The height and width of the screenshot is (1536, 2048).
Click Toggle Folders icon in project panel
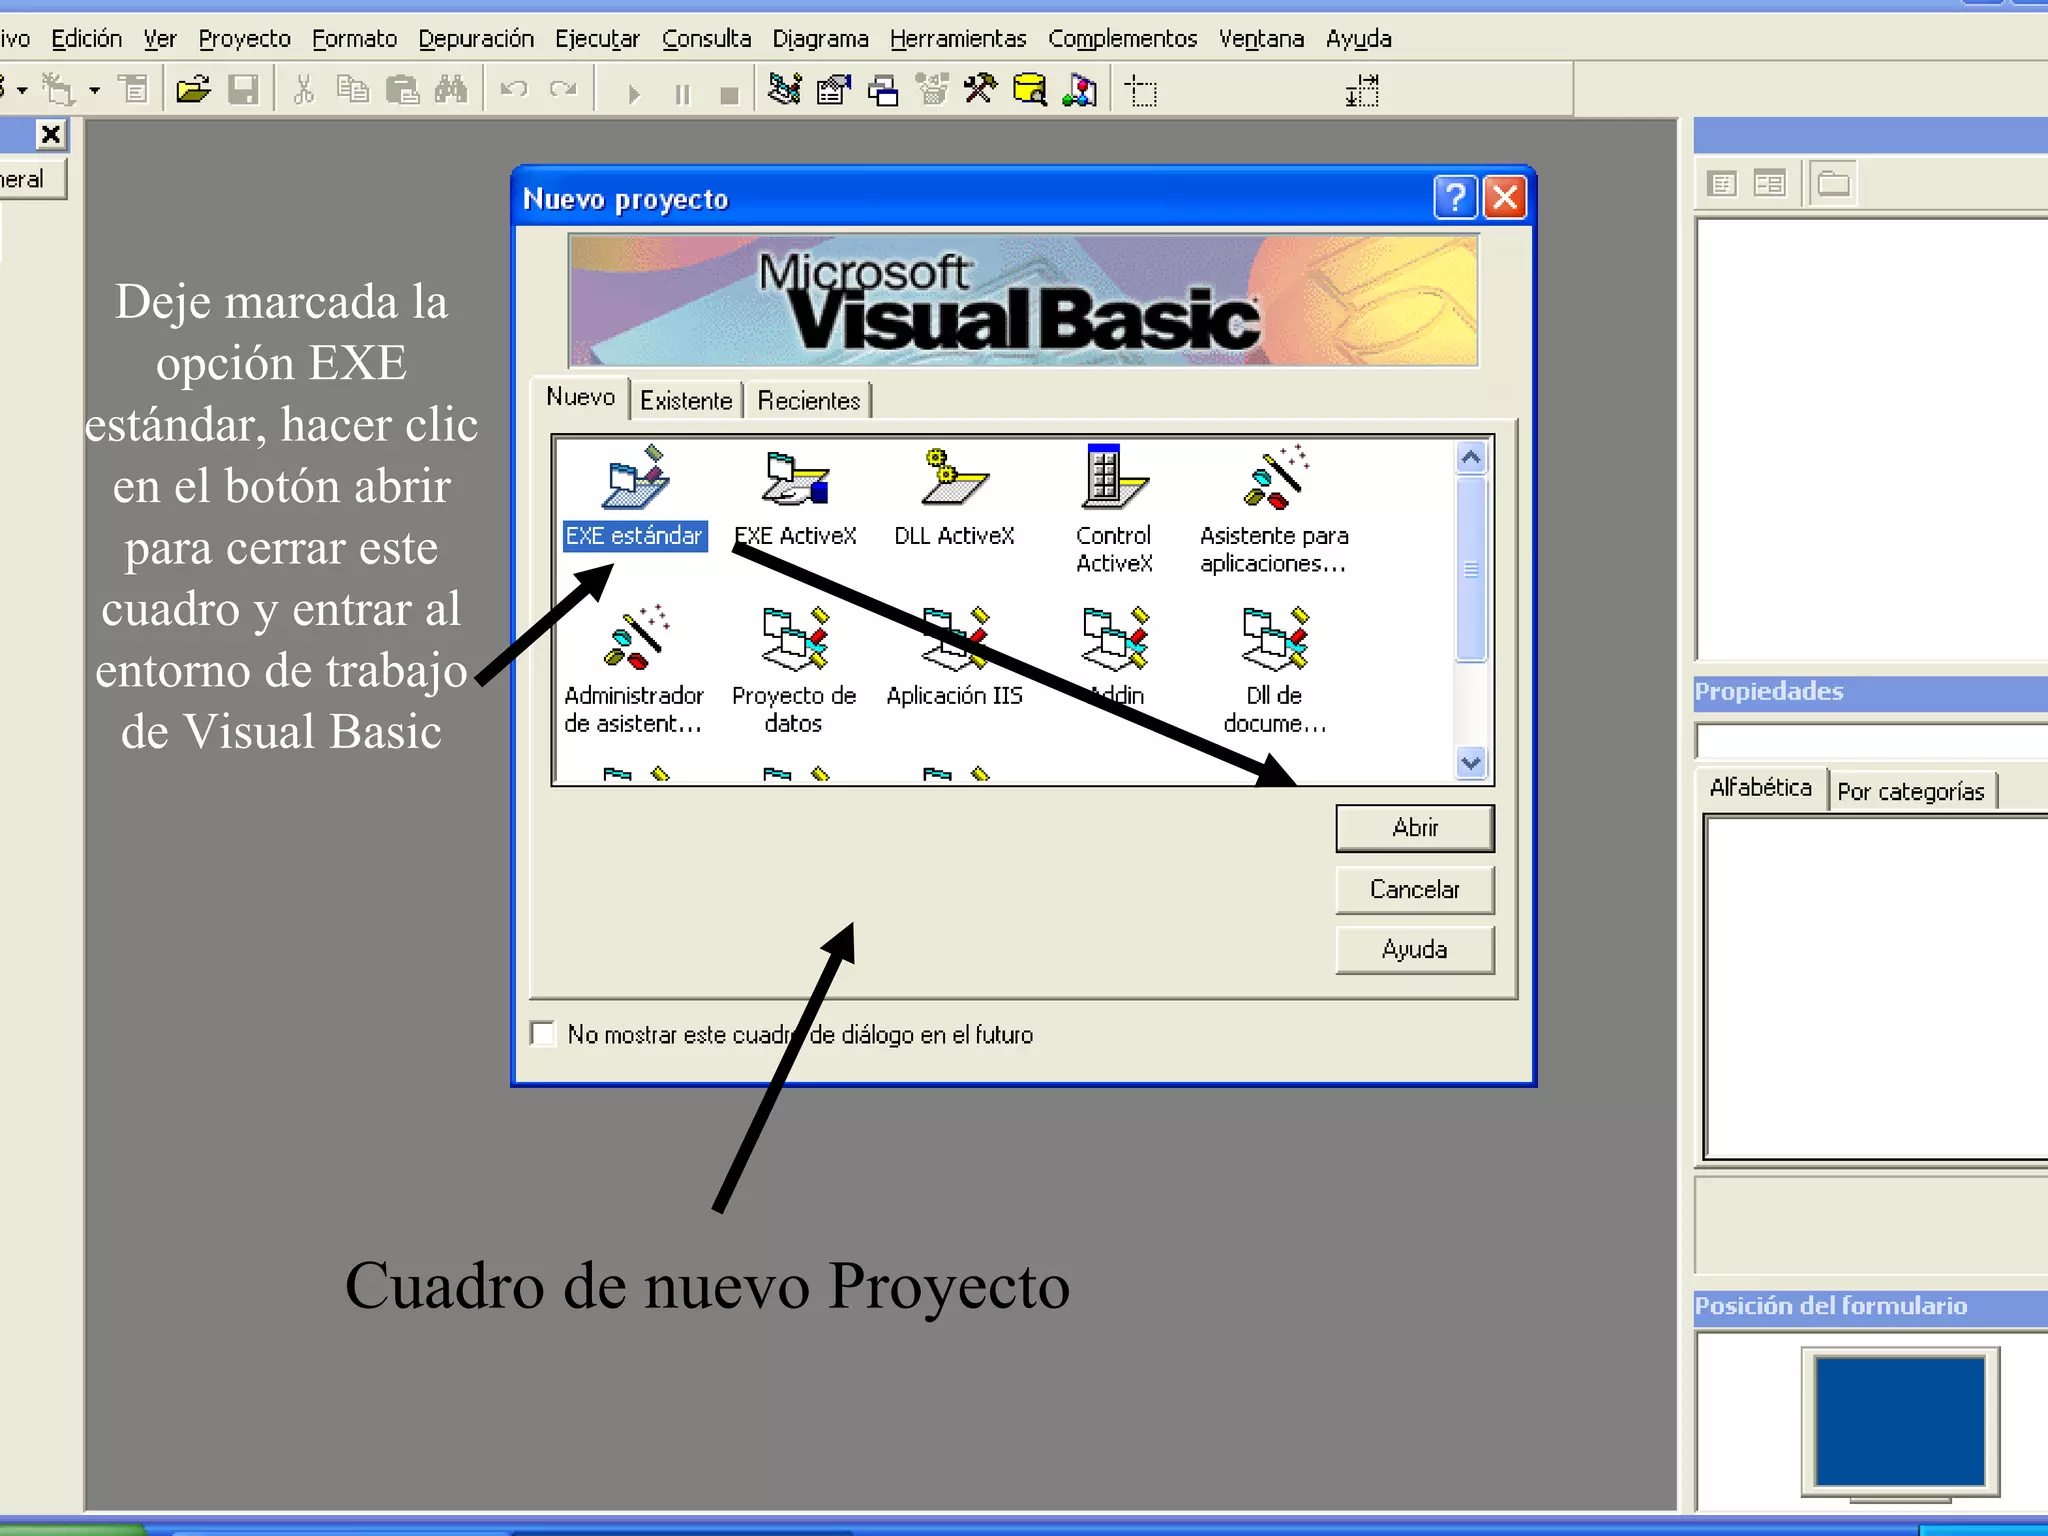point(1833,184)
